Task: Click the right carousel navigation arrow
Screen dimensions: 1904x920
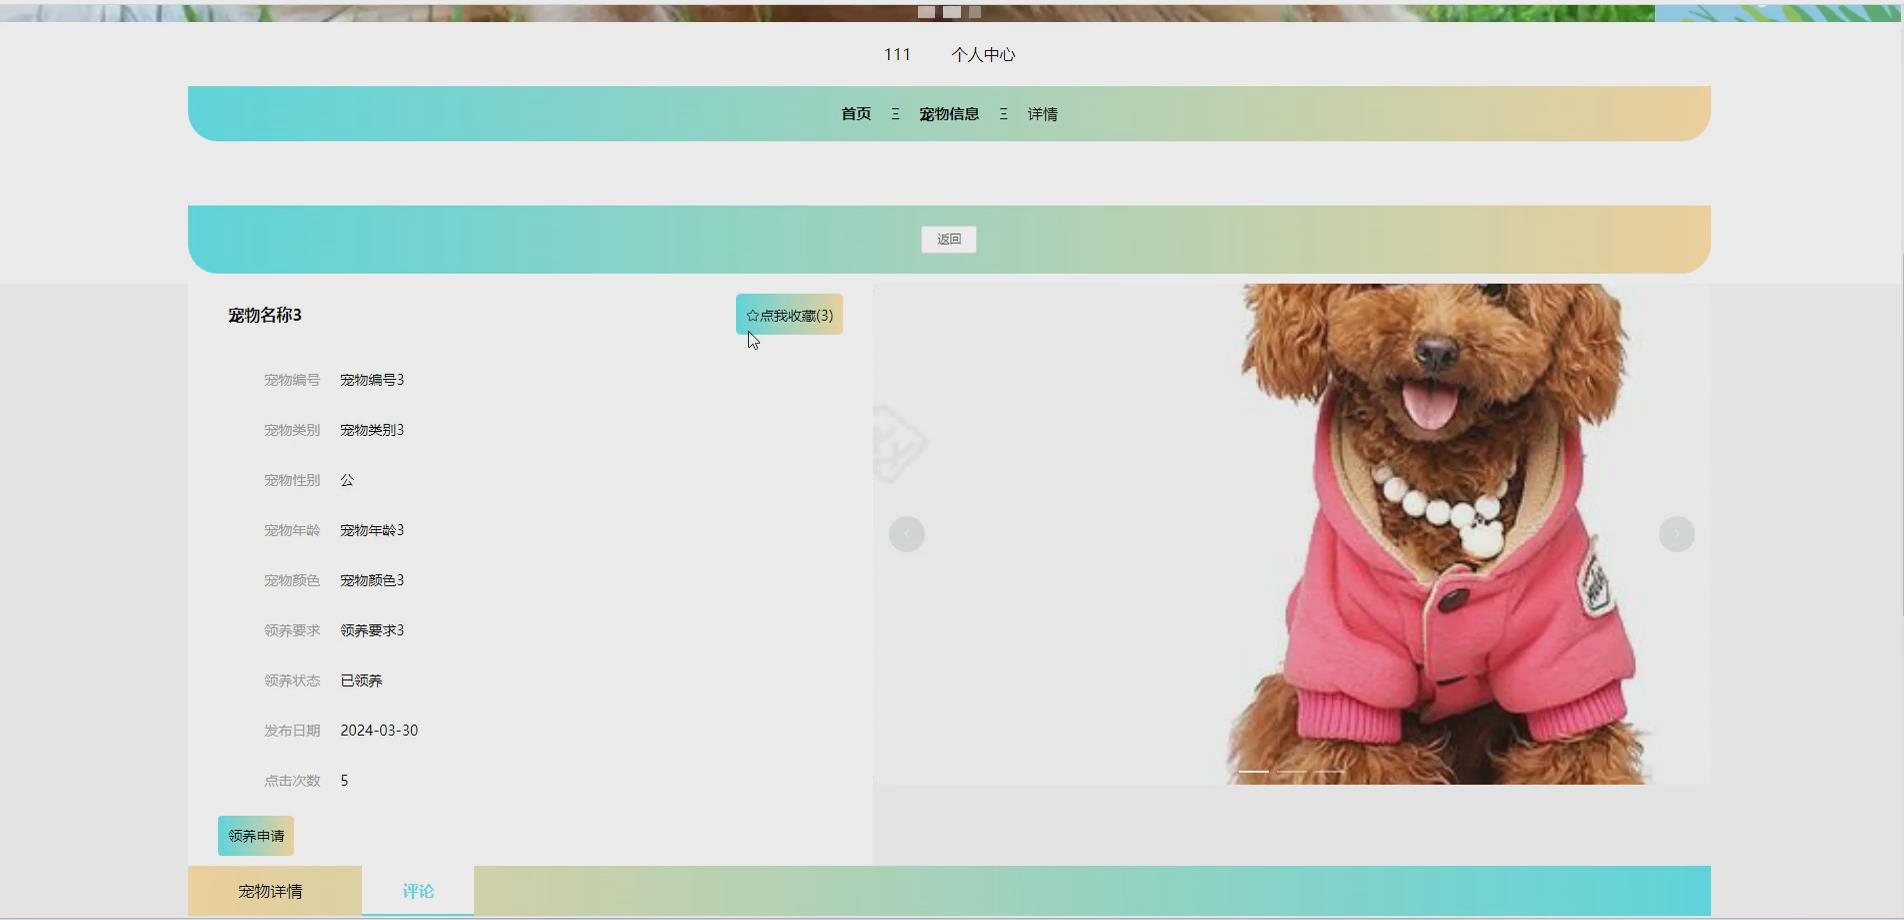Action: pyautogui.click(x=1676, y=533)
